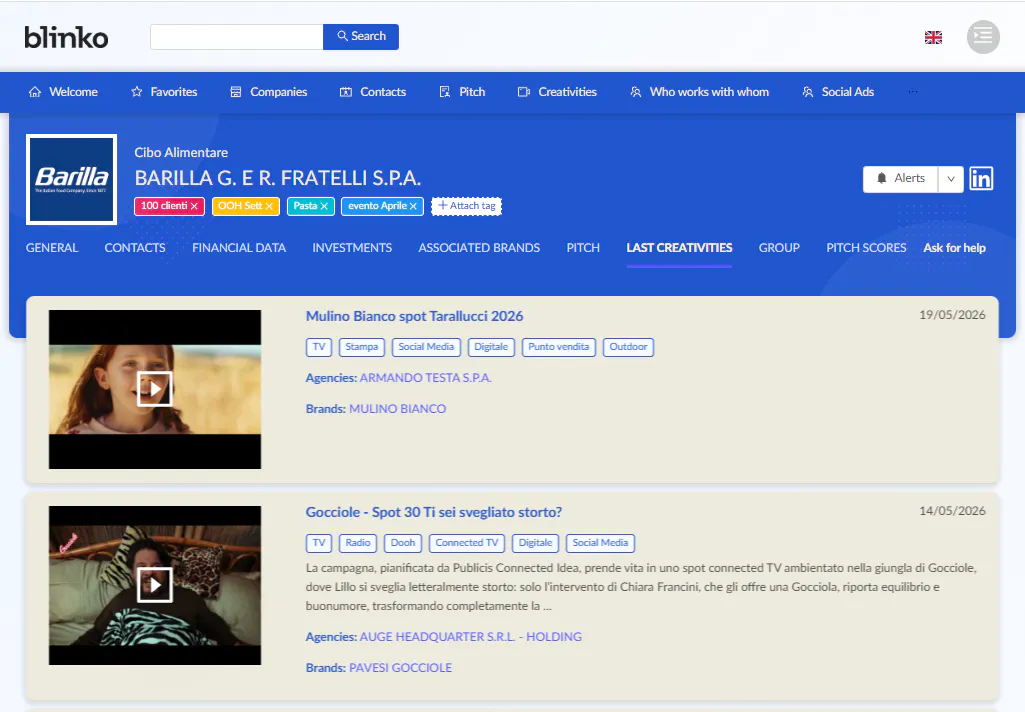The image size is (1025, 712).
Task: Open Mulino Bianco spot Tarallucci 2026 title
Action: tap(414, 316)
